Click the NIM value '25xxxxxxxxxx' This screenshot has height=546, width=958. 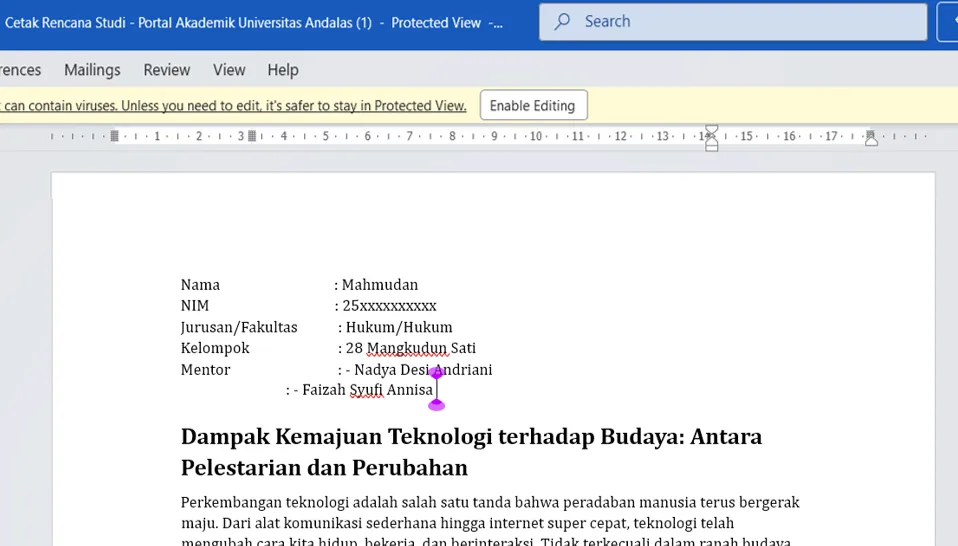pos(389,306)
